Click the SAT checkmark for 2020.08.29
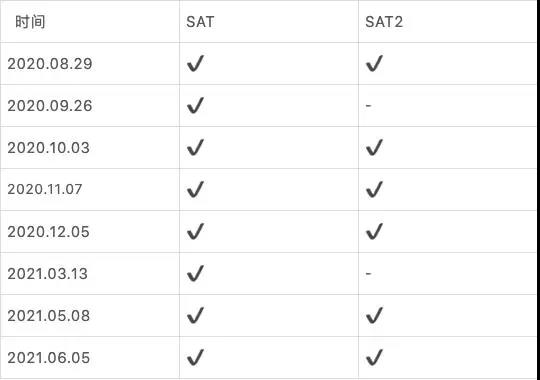The width and height of the screenshot is (540, 380). click(x=195, y=63)
